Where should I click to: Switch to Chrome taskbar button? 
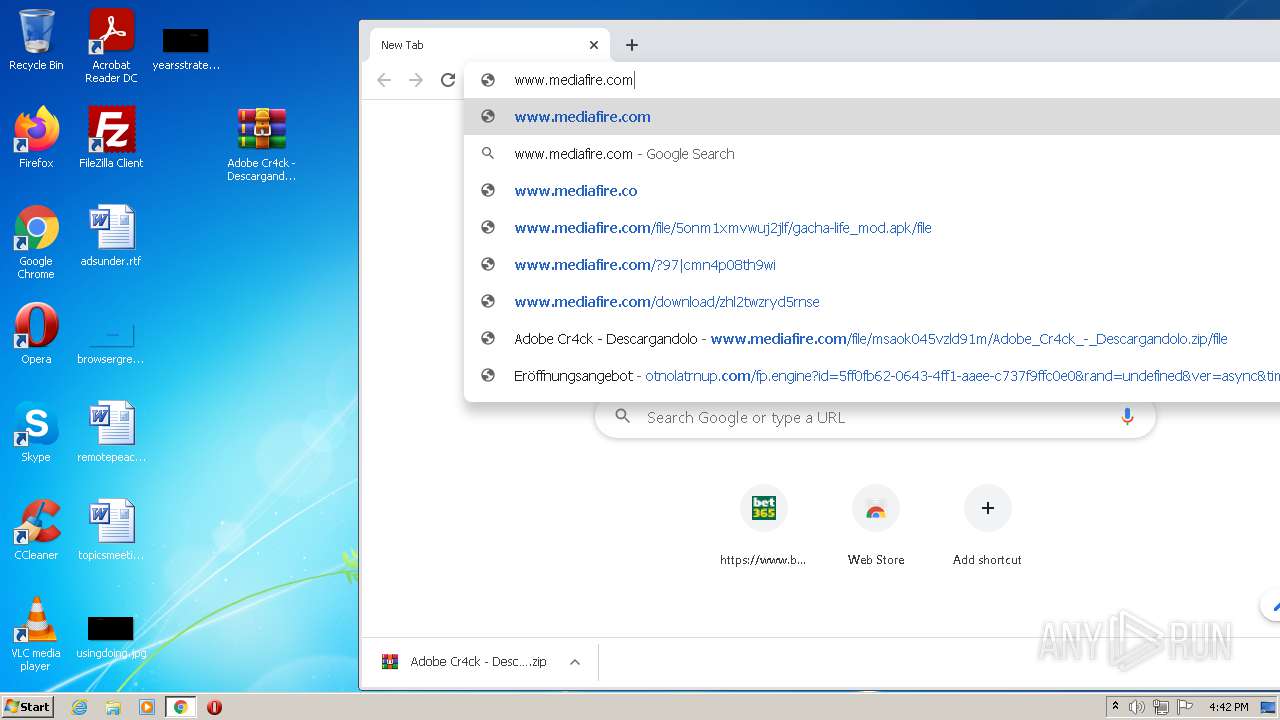pos(181,707)
